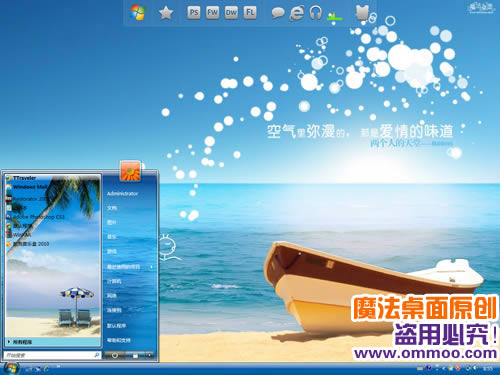This screenshot has height=375, width=500.
Task: Open the PS Photoshop dock icon
Action: pos(194,13)
